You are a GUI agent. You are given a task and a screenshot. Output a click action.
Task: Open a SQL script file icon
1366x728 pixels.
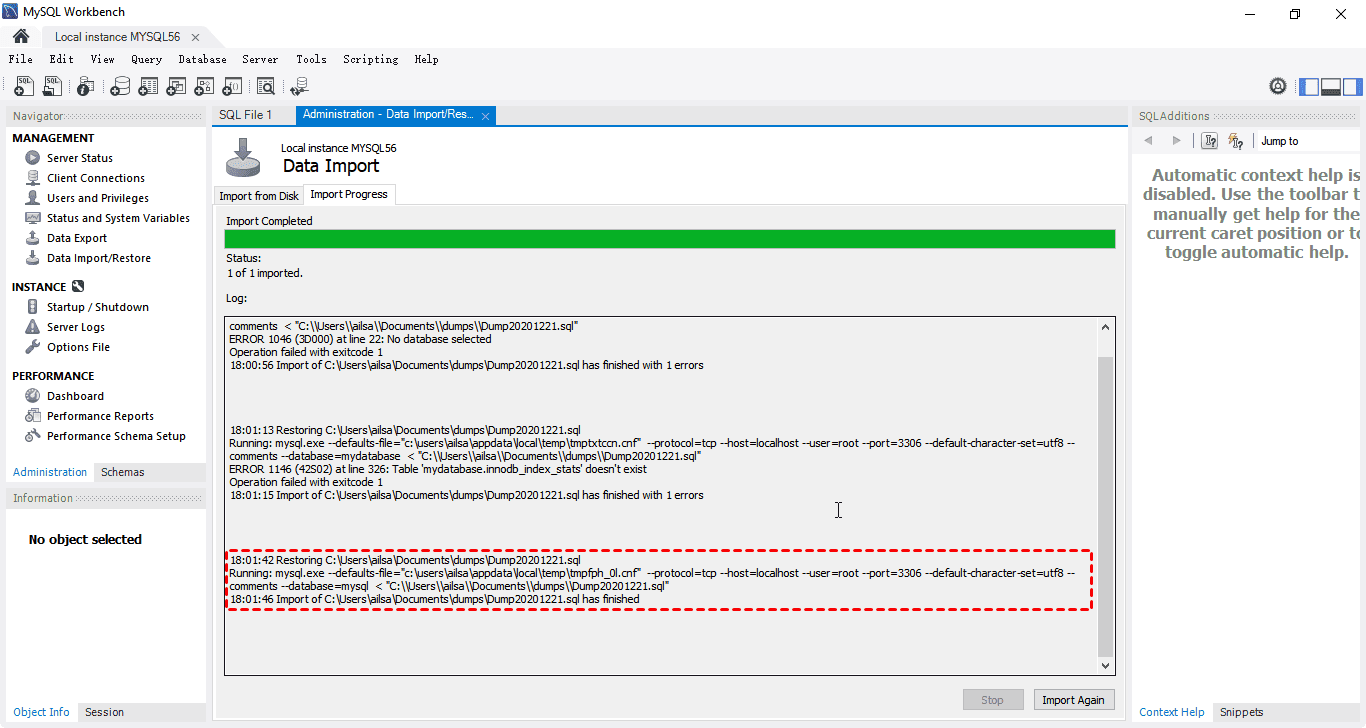click(53, 87)
